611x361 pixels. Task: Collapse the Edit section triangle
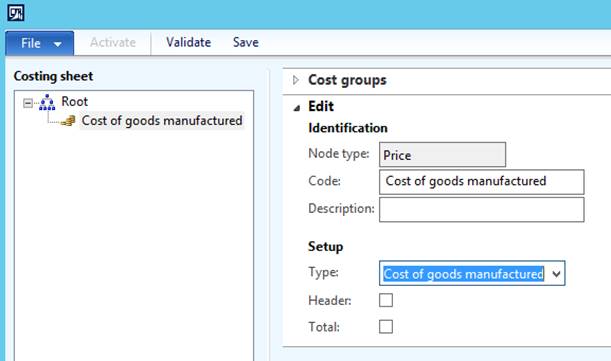tap(297, 108)
